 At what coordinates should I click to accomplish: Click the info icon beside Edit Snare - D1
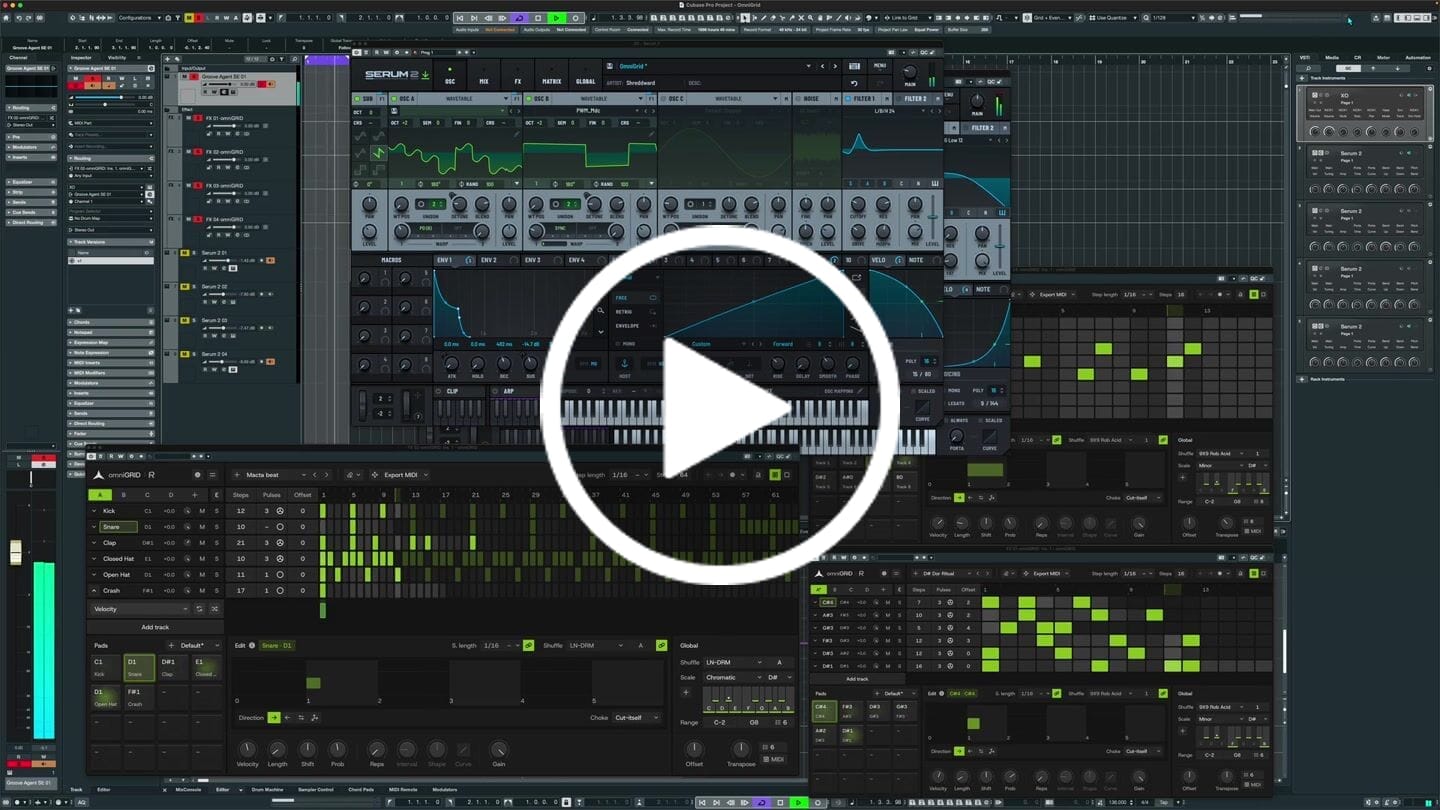pos(252,646)
